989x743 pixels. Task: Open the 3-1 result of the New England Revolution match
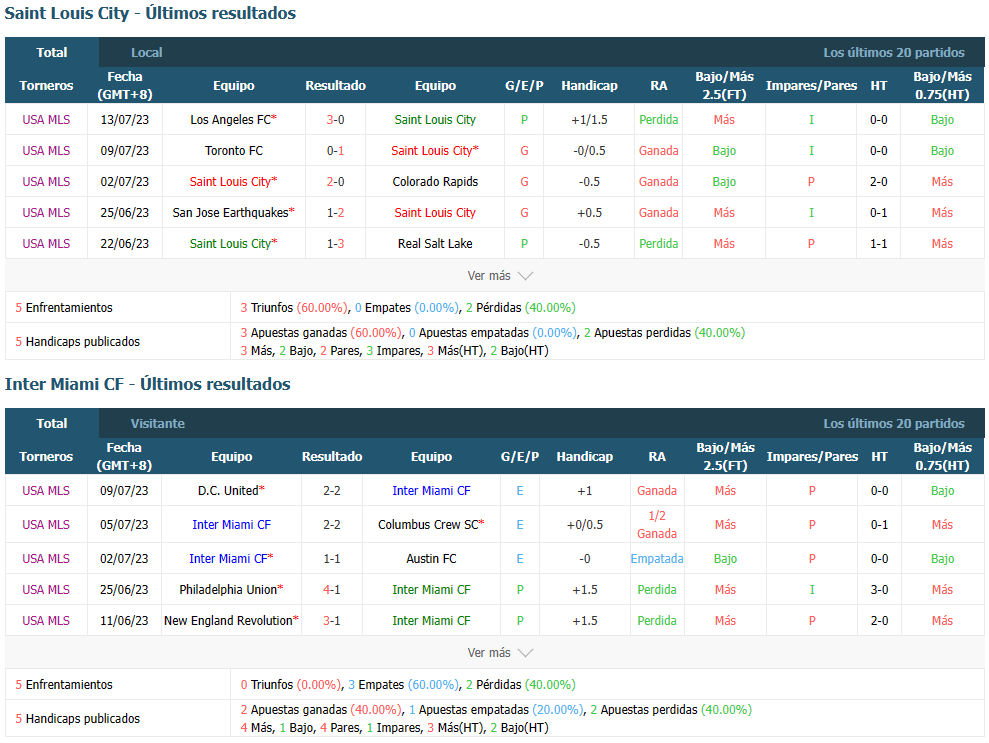[332, 620]
